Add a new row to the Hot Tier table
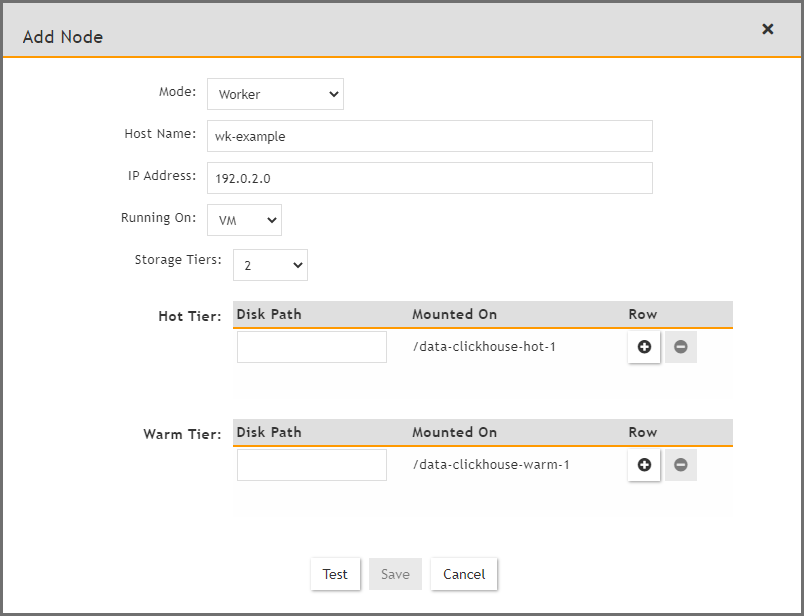 [644, 347]
